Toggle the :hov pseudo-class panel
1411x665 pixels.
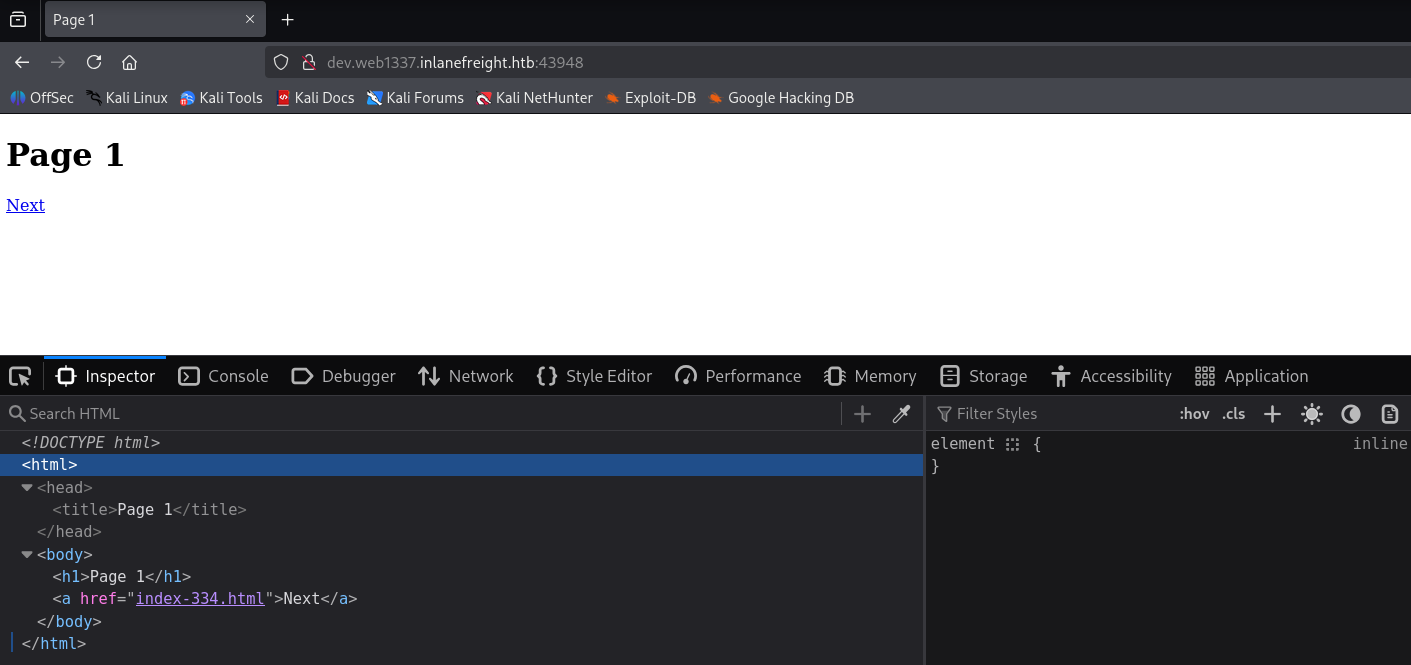pos(1194,414)
